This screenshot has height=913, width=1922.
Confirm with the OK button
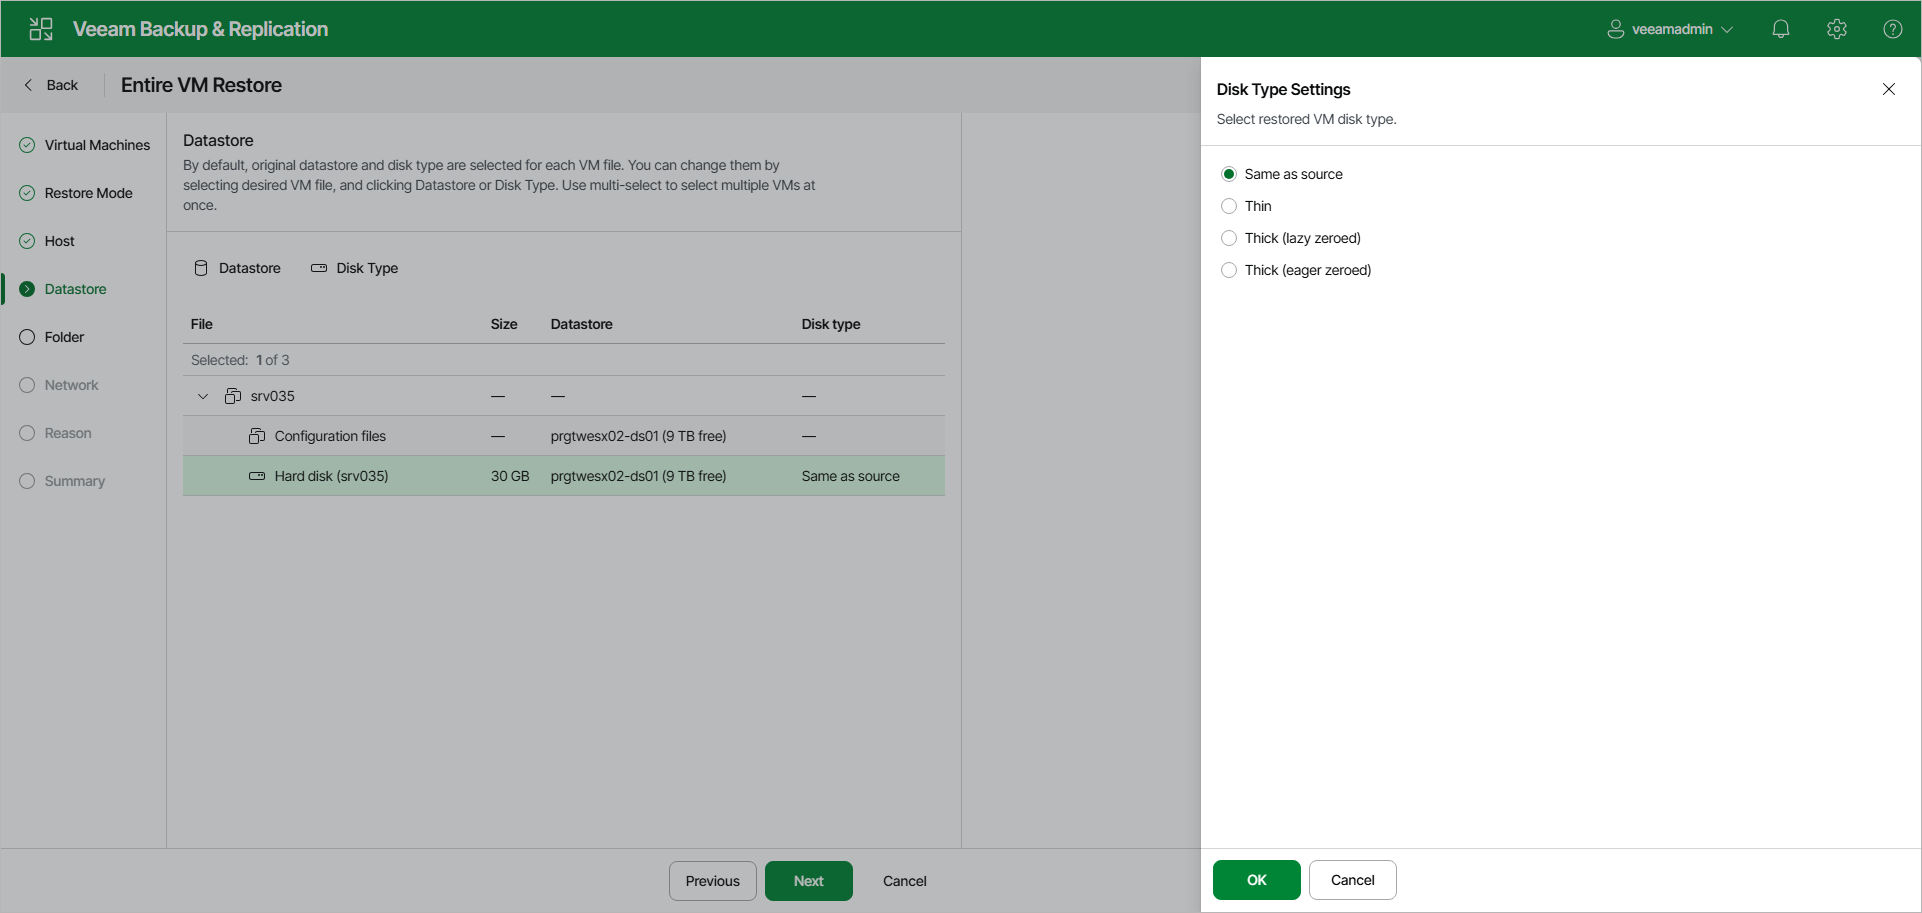pos(1256,880)
